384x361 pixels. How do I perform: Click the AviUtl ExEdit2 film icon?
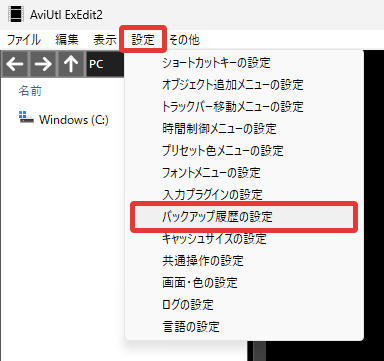(16, 14)
